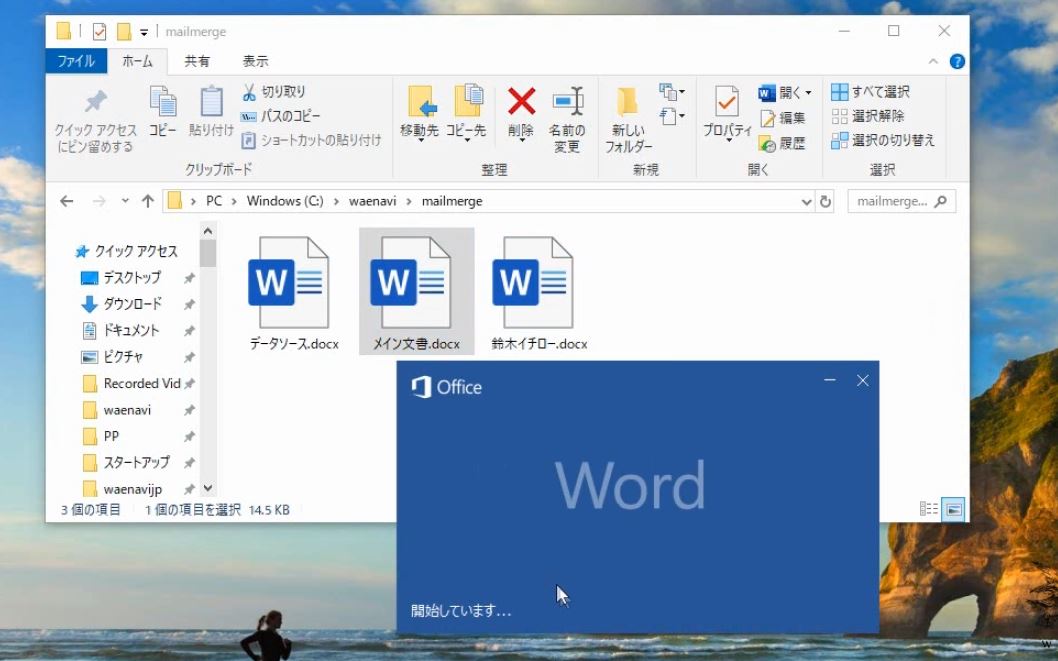The image size is (1058, 661).
Task: Select データソース.docx file
Action: [294, 292]
